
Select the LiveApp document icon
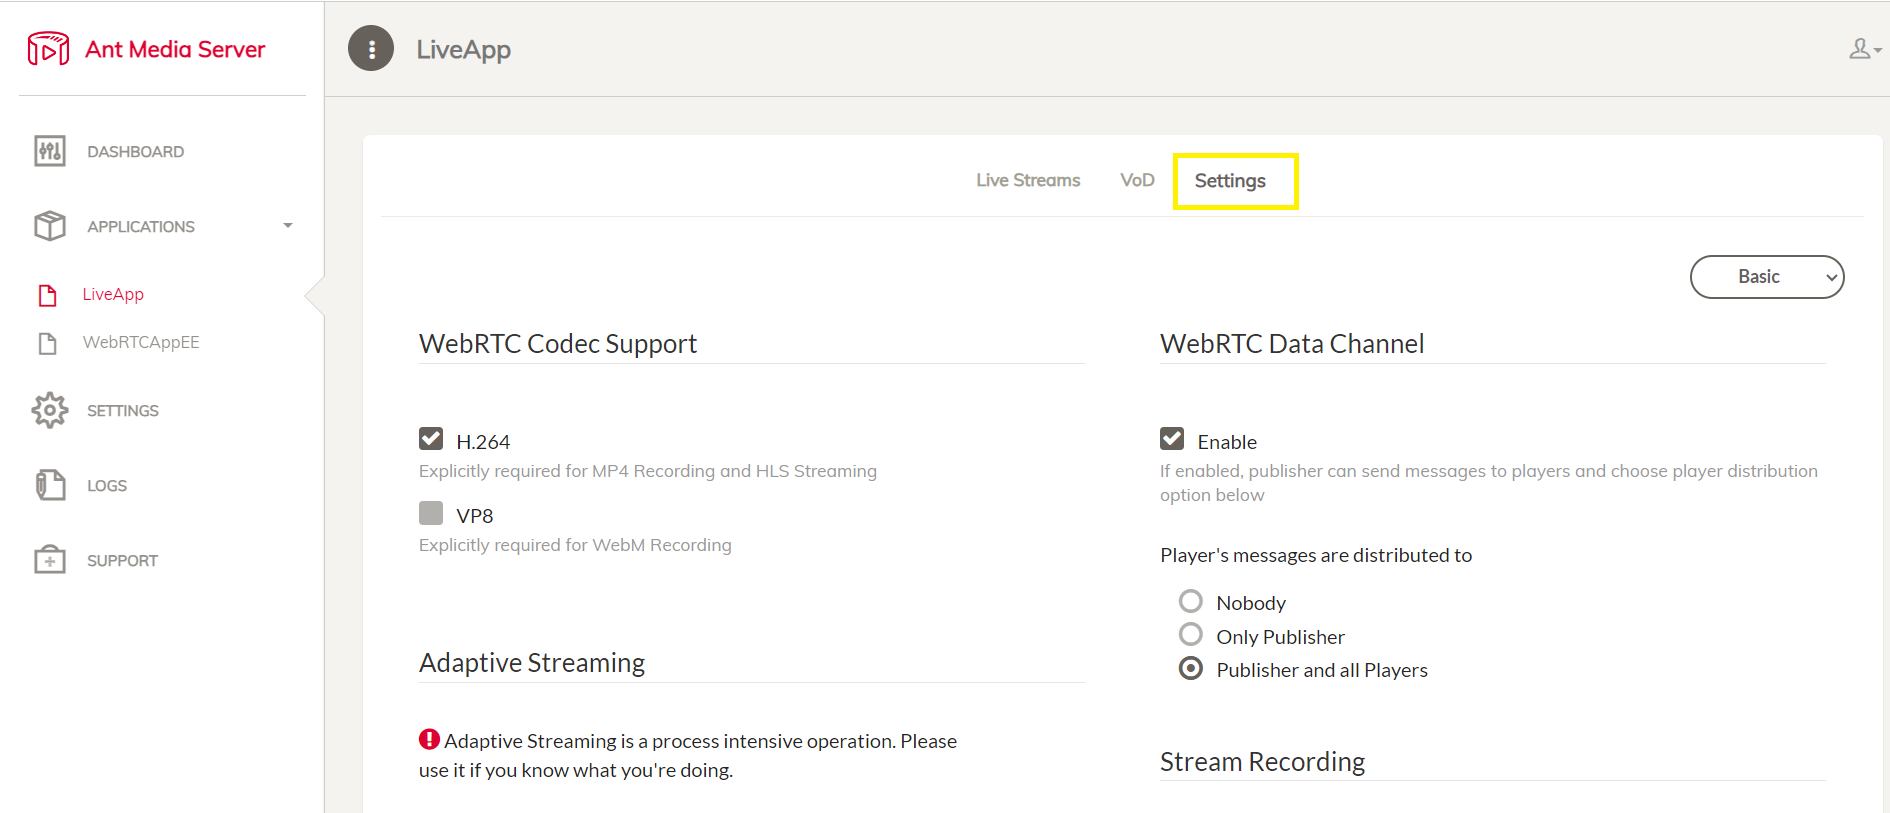(x=47, y=295)
